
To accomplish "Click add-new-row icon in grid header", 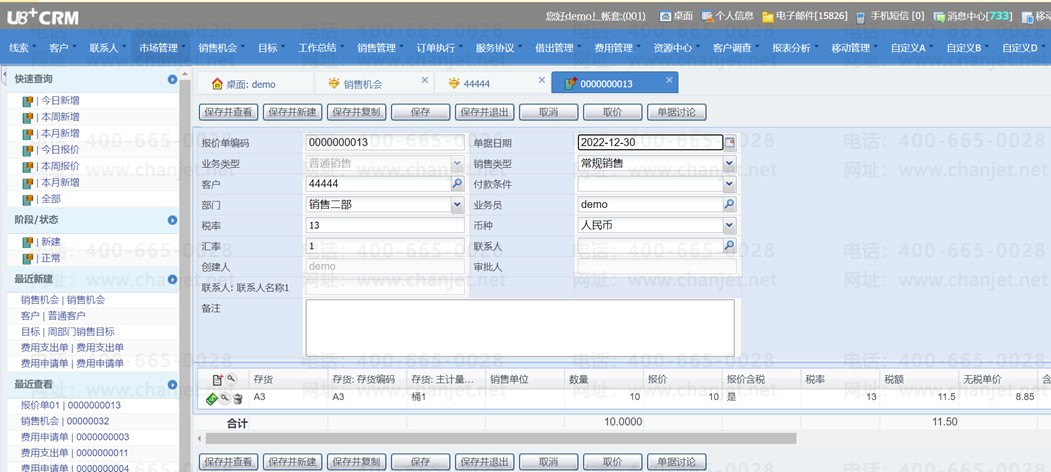I will pyautogui.click(x=217, y=379).
